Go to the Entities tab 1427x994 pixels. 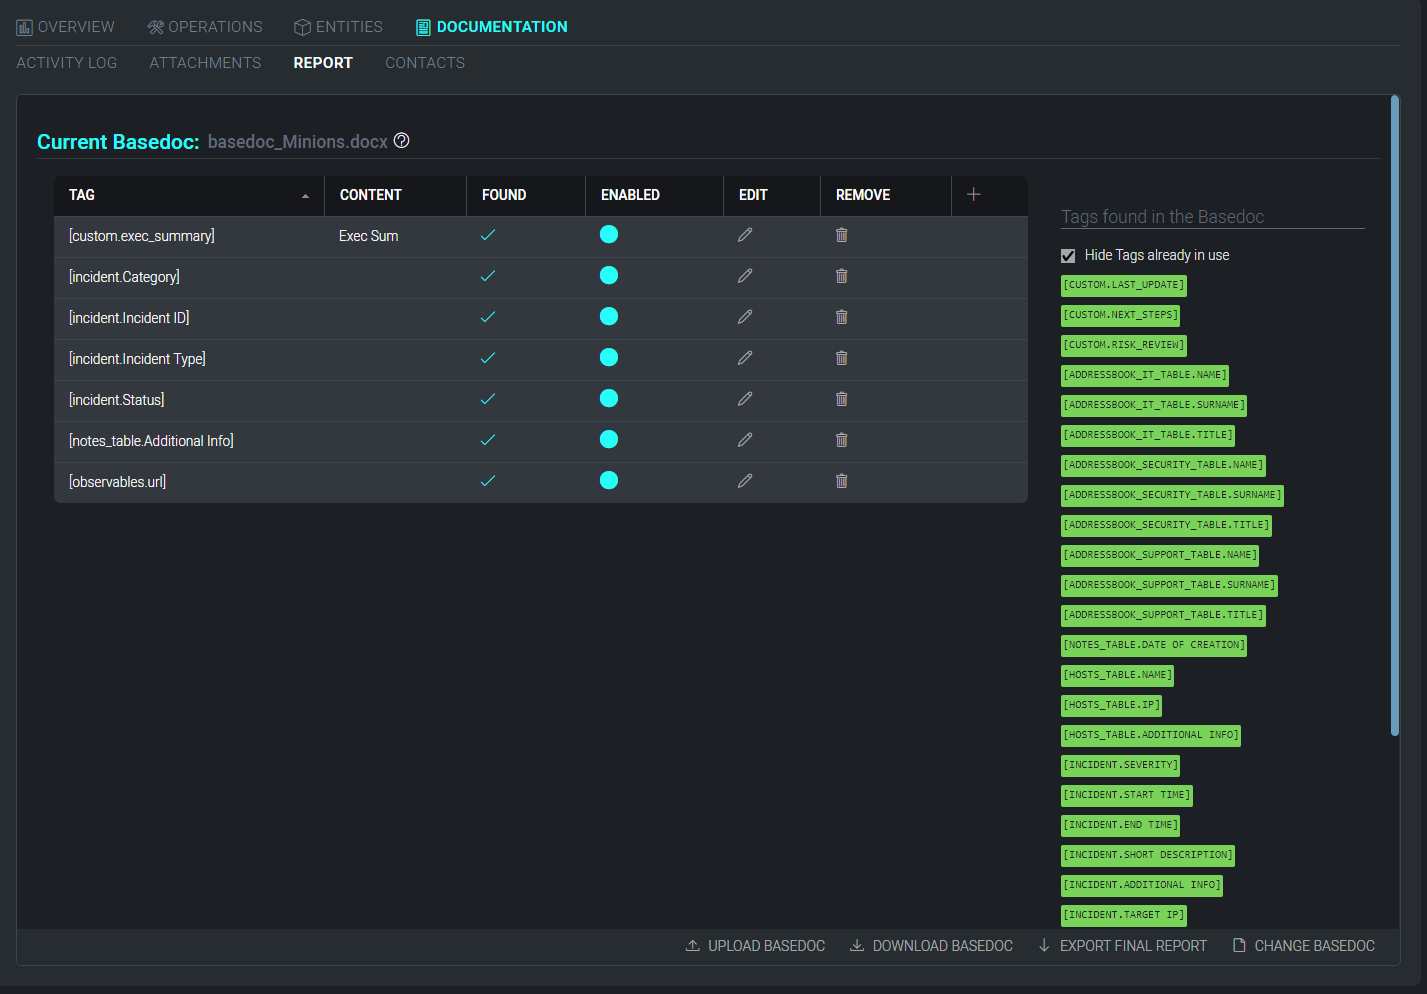coord(338,27)
